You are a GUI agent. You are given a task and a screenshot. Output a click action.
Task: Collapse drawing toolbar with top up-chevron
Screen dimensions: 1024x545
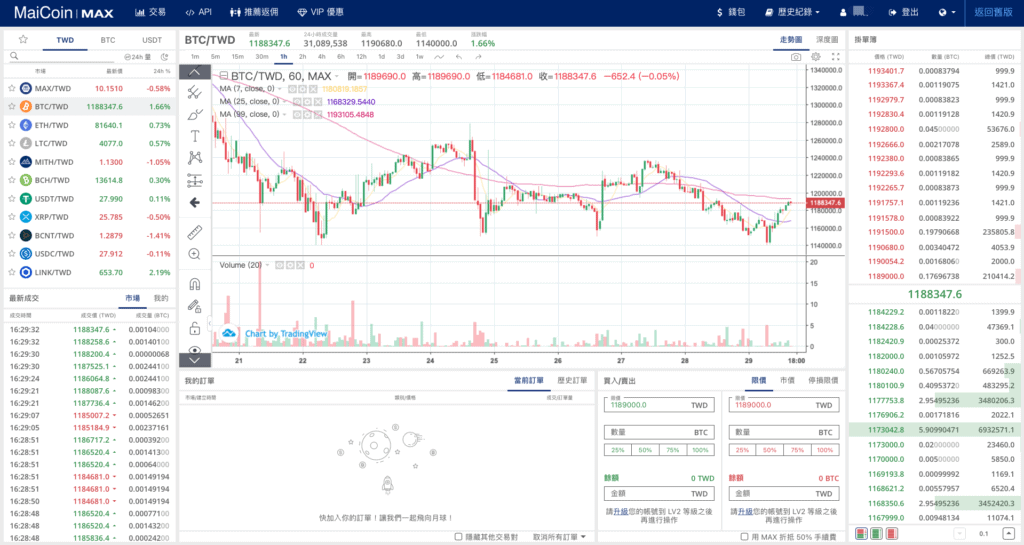click(x=195, y=72)
